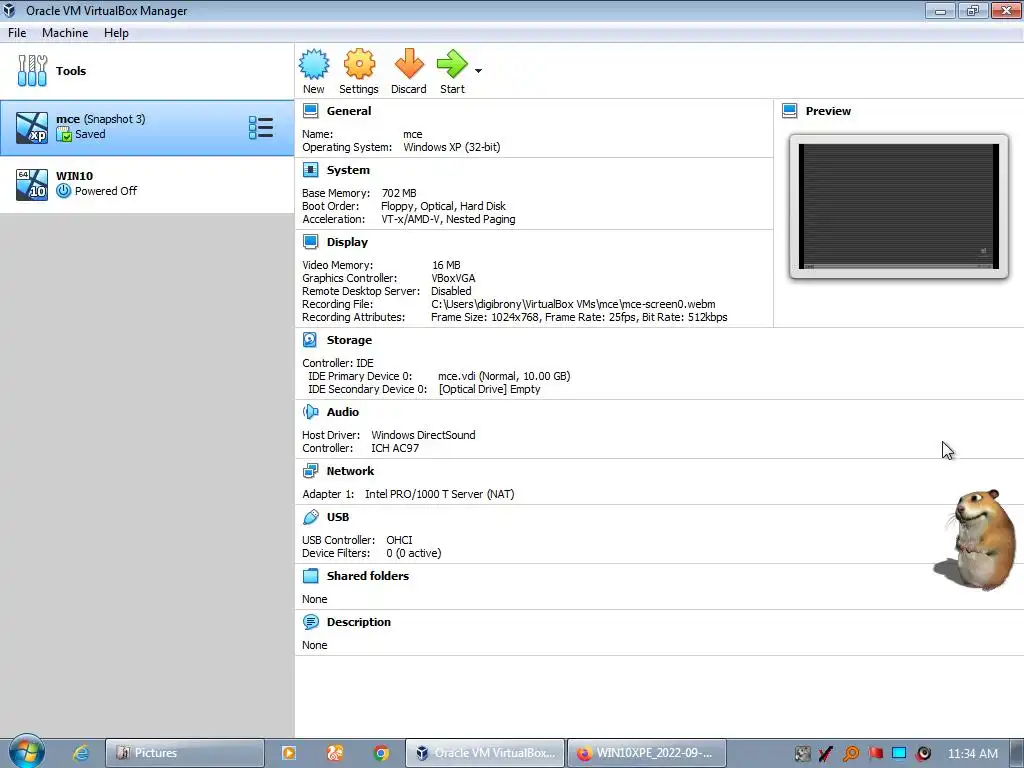Click the Saved state label under mce
1024x768 pixels.
[x=90, y=134]
